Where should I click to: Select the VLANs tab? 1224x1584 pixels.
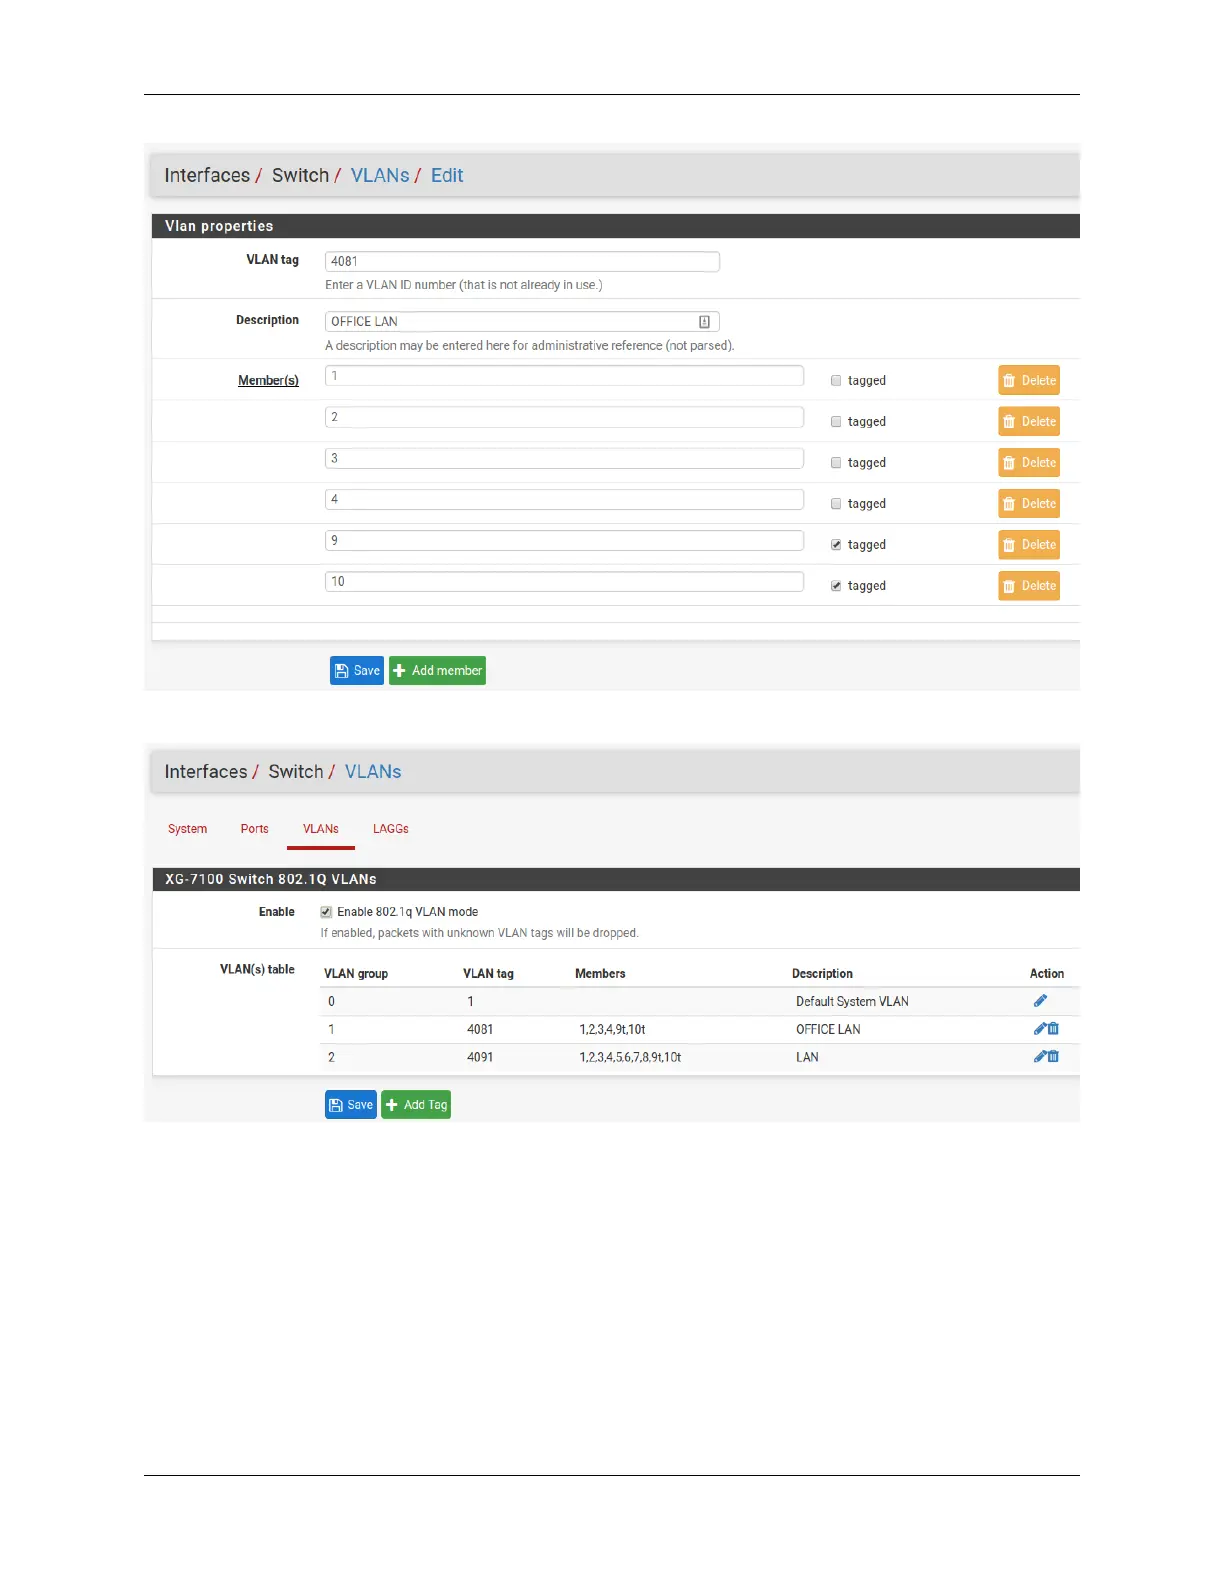(321, 829)
